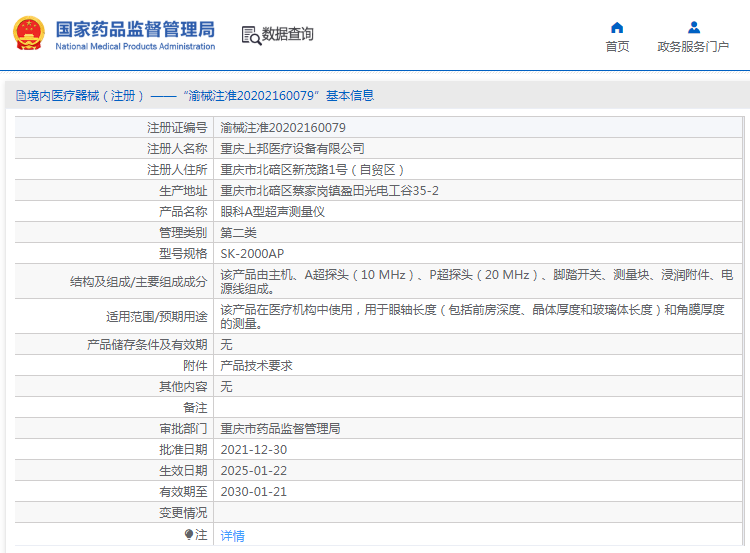The height and width of the screenshot is (553, 750).
Task: Click the document icon before 境内医疗器械
Action: click(x=21, y=96)
